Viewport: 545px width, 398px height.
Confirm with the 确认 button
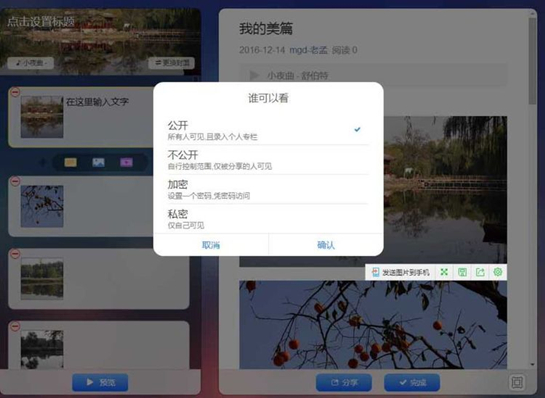(x=326, y=245)
